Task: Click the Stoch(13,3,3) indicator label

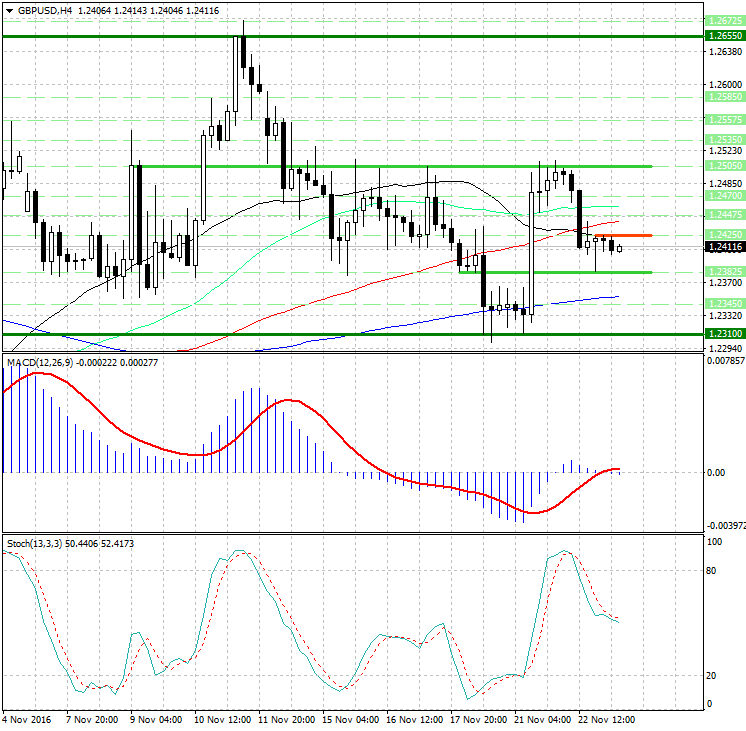Action: 33,543
